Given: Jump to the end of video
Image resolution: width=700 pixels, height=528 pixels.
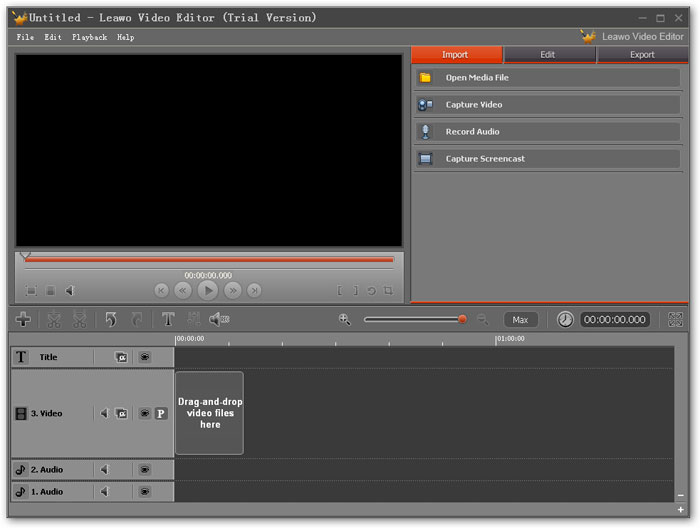Looking at the screenshot, I should pos(254,291).
